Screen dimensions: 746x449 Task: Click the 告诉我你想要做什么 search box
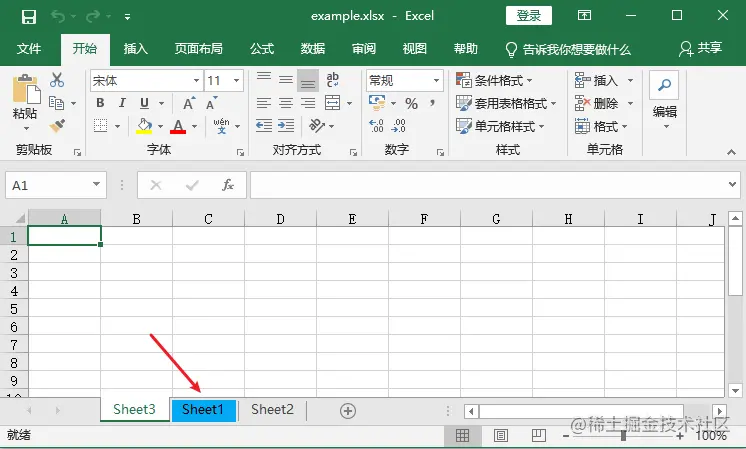569,49
